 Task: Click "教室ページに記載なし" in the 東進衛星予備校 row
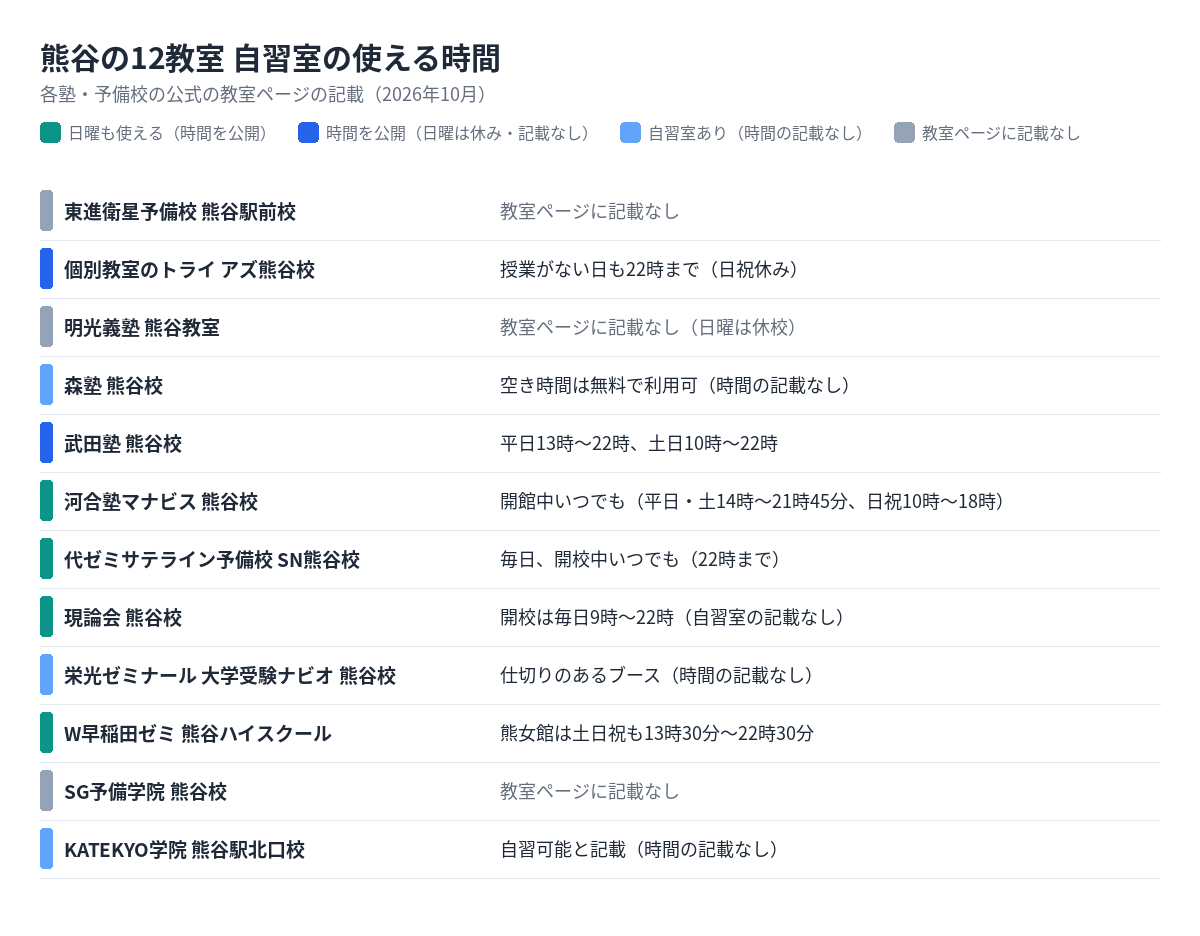point(590,211)
